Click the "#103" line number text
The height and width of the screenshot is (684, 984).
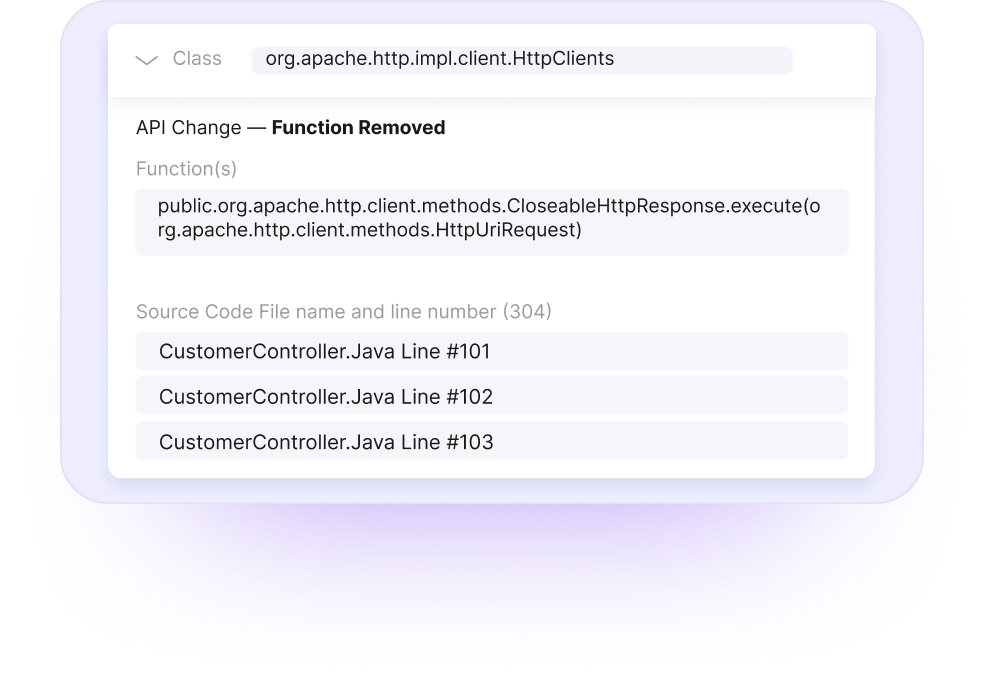click(x=469, y=442)
